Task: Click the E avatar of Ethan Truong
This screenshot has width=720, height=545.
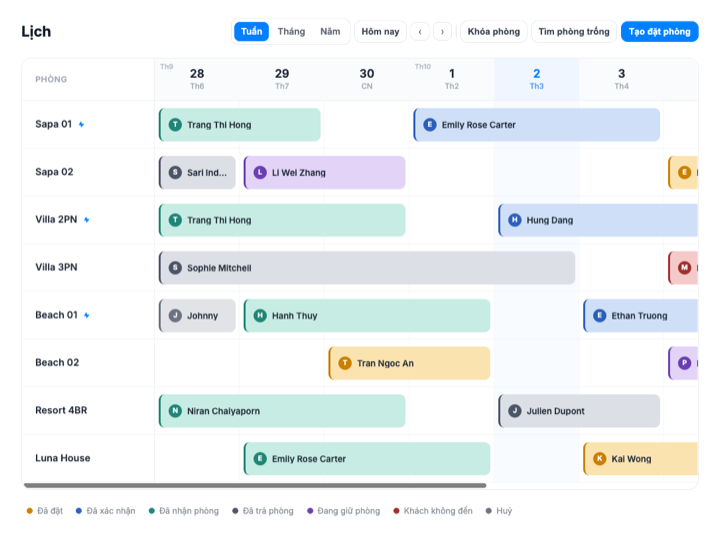Action: pos(600,315)
